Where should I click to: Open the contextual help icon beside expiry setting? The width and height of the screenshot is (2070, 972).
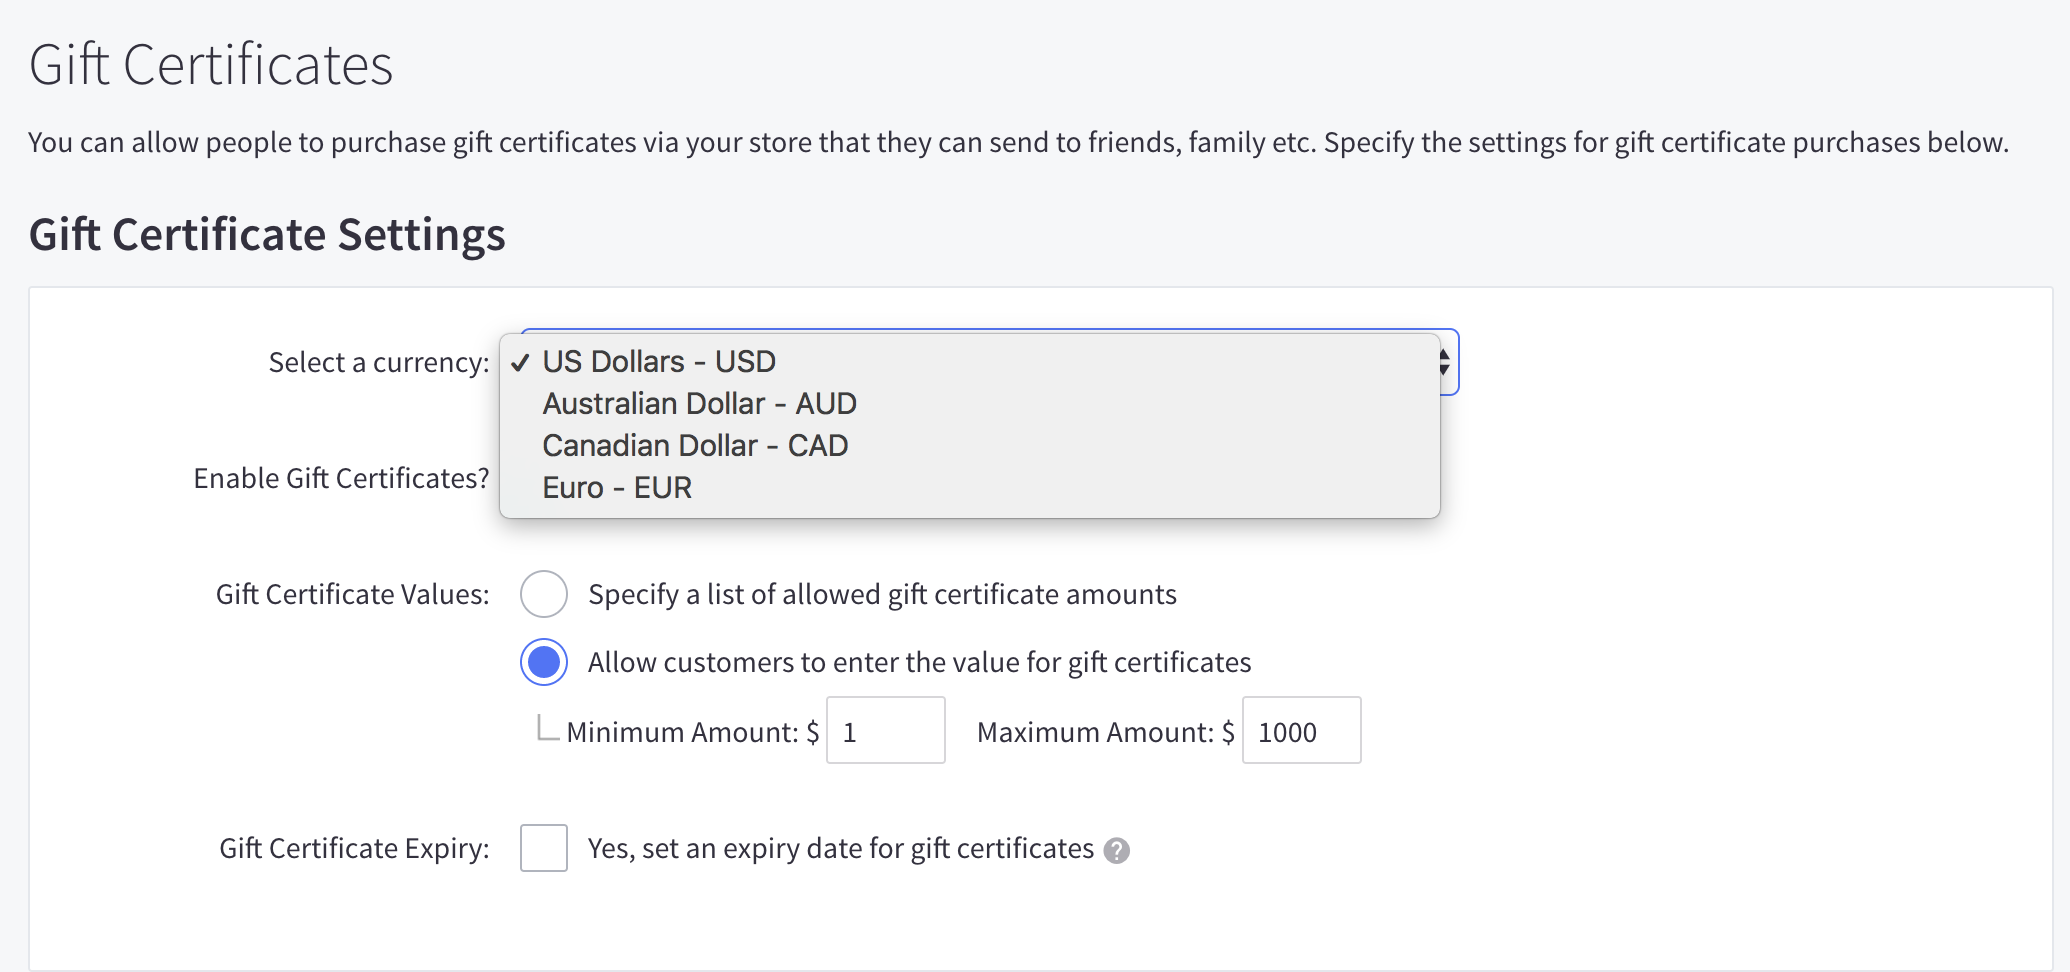point(1119,850)
